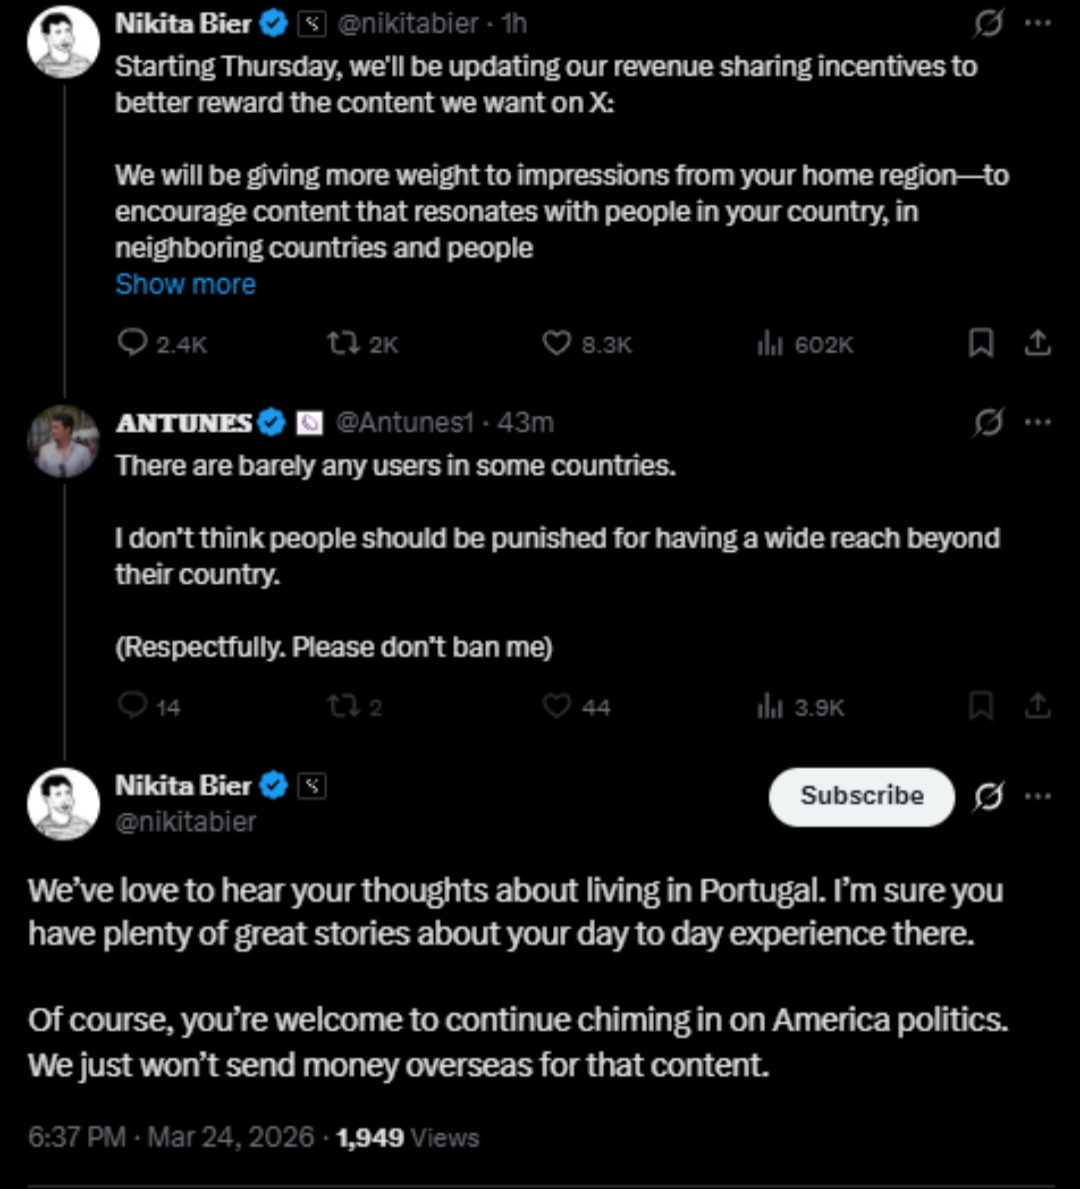Open more options on ANTUNES's reply

(x=1038, y=423)
